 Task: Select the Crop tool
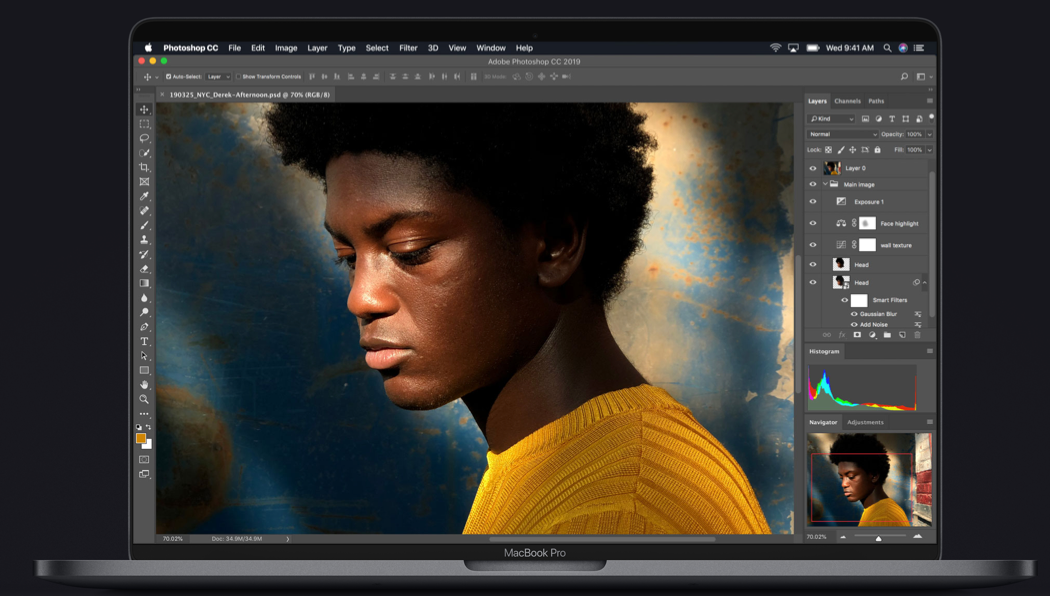144,167
